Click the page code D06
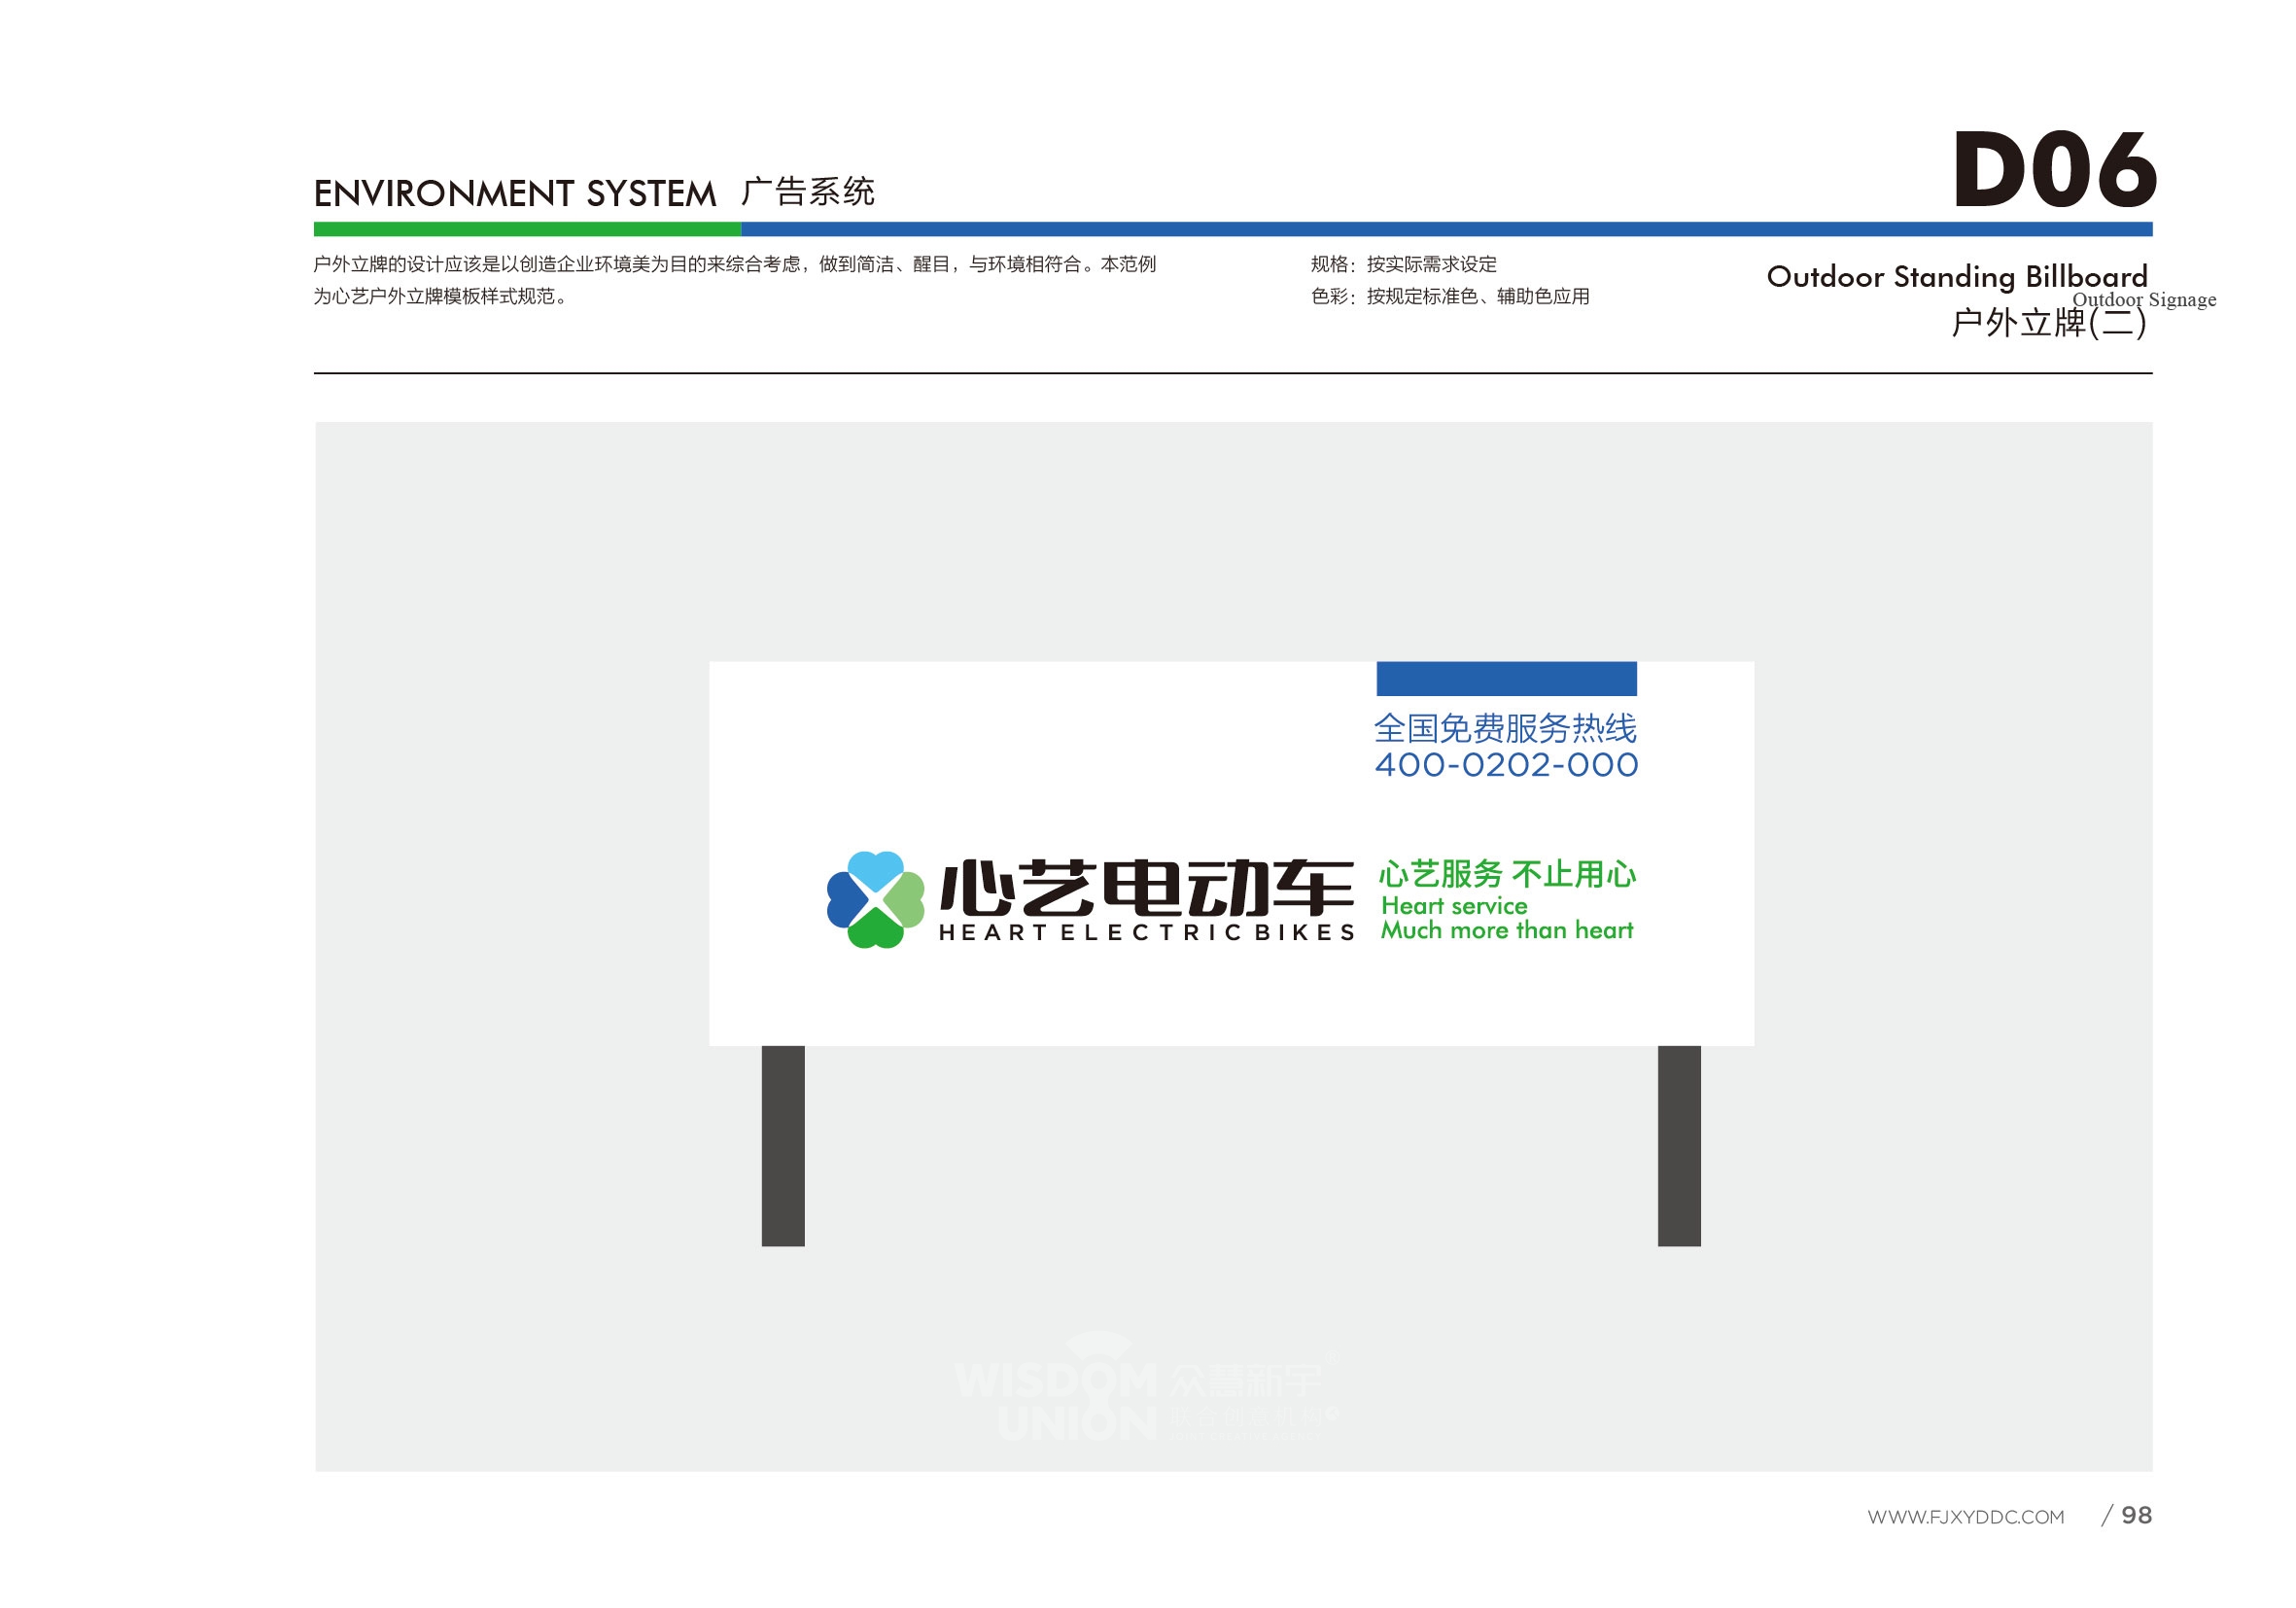Viewport: 2296px width, 1608px height. 2054,170
